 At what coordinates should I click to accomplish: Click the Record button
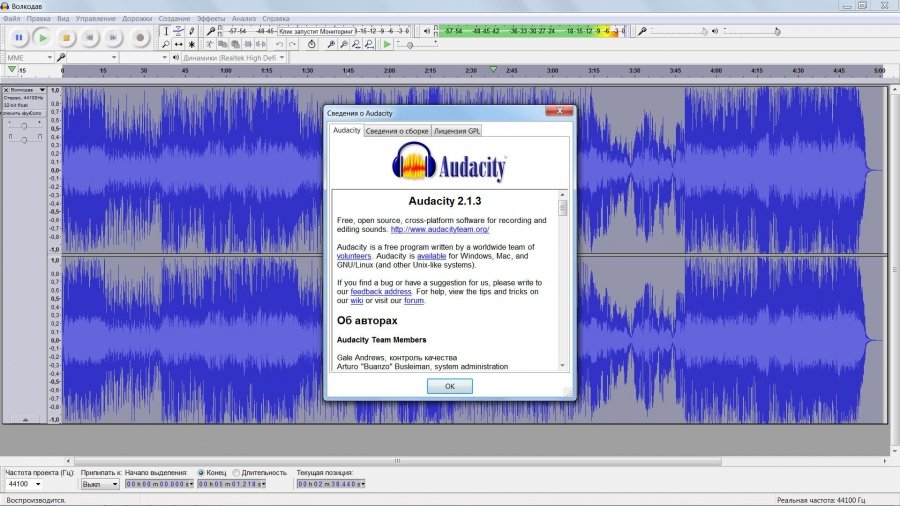(140, 37)
